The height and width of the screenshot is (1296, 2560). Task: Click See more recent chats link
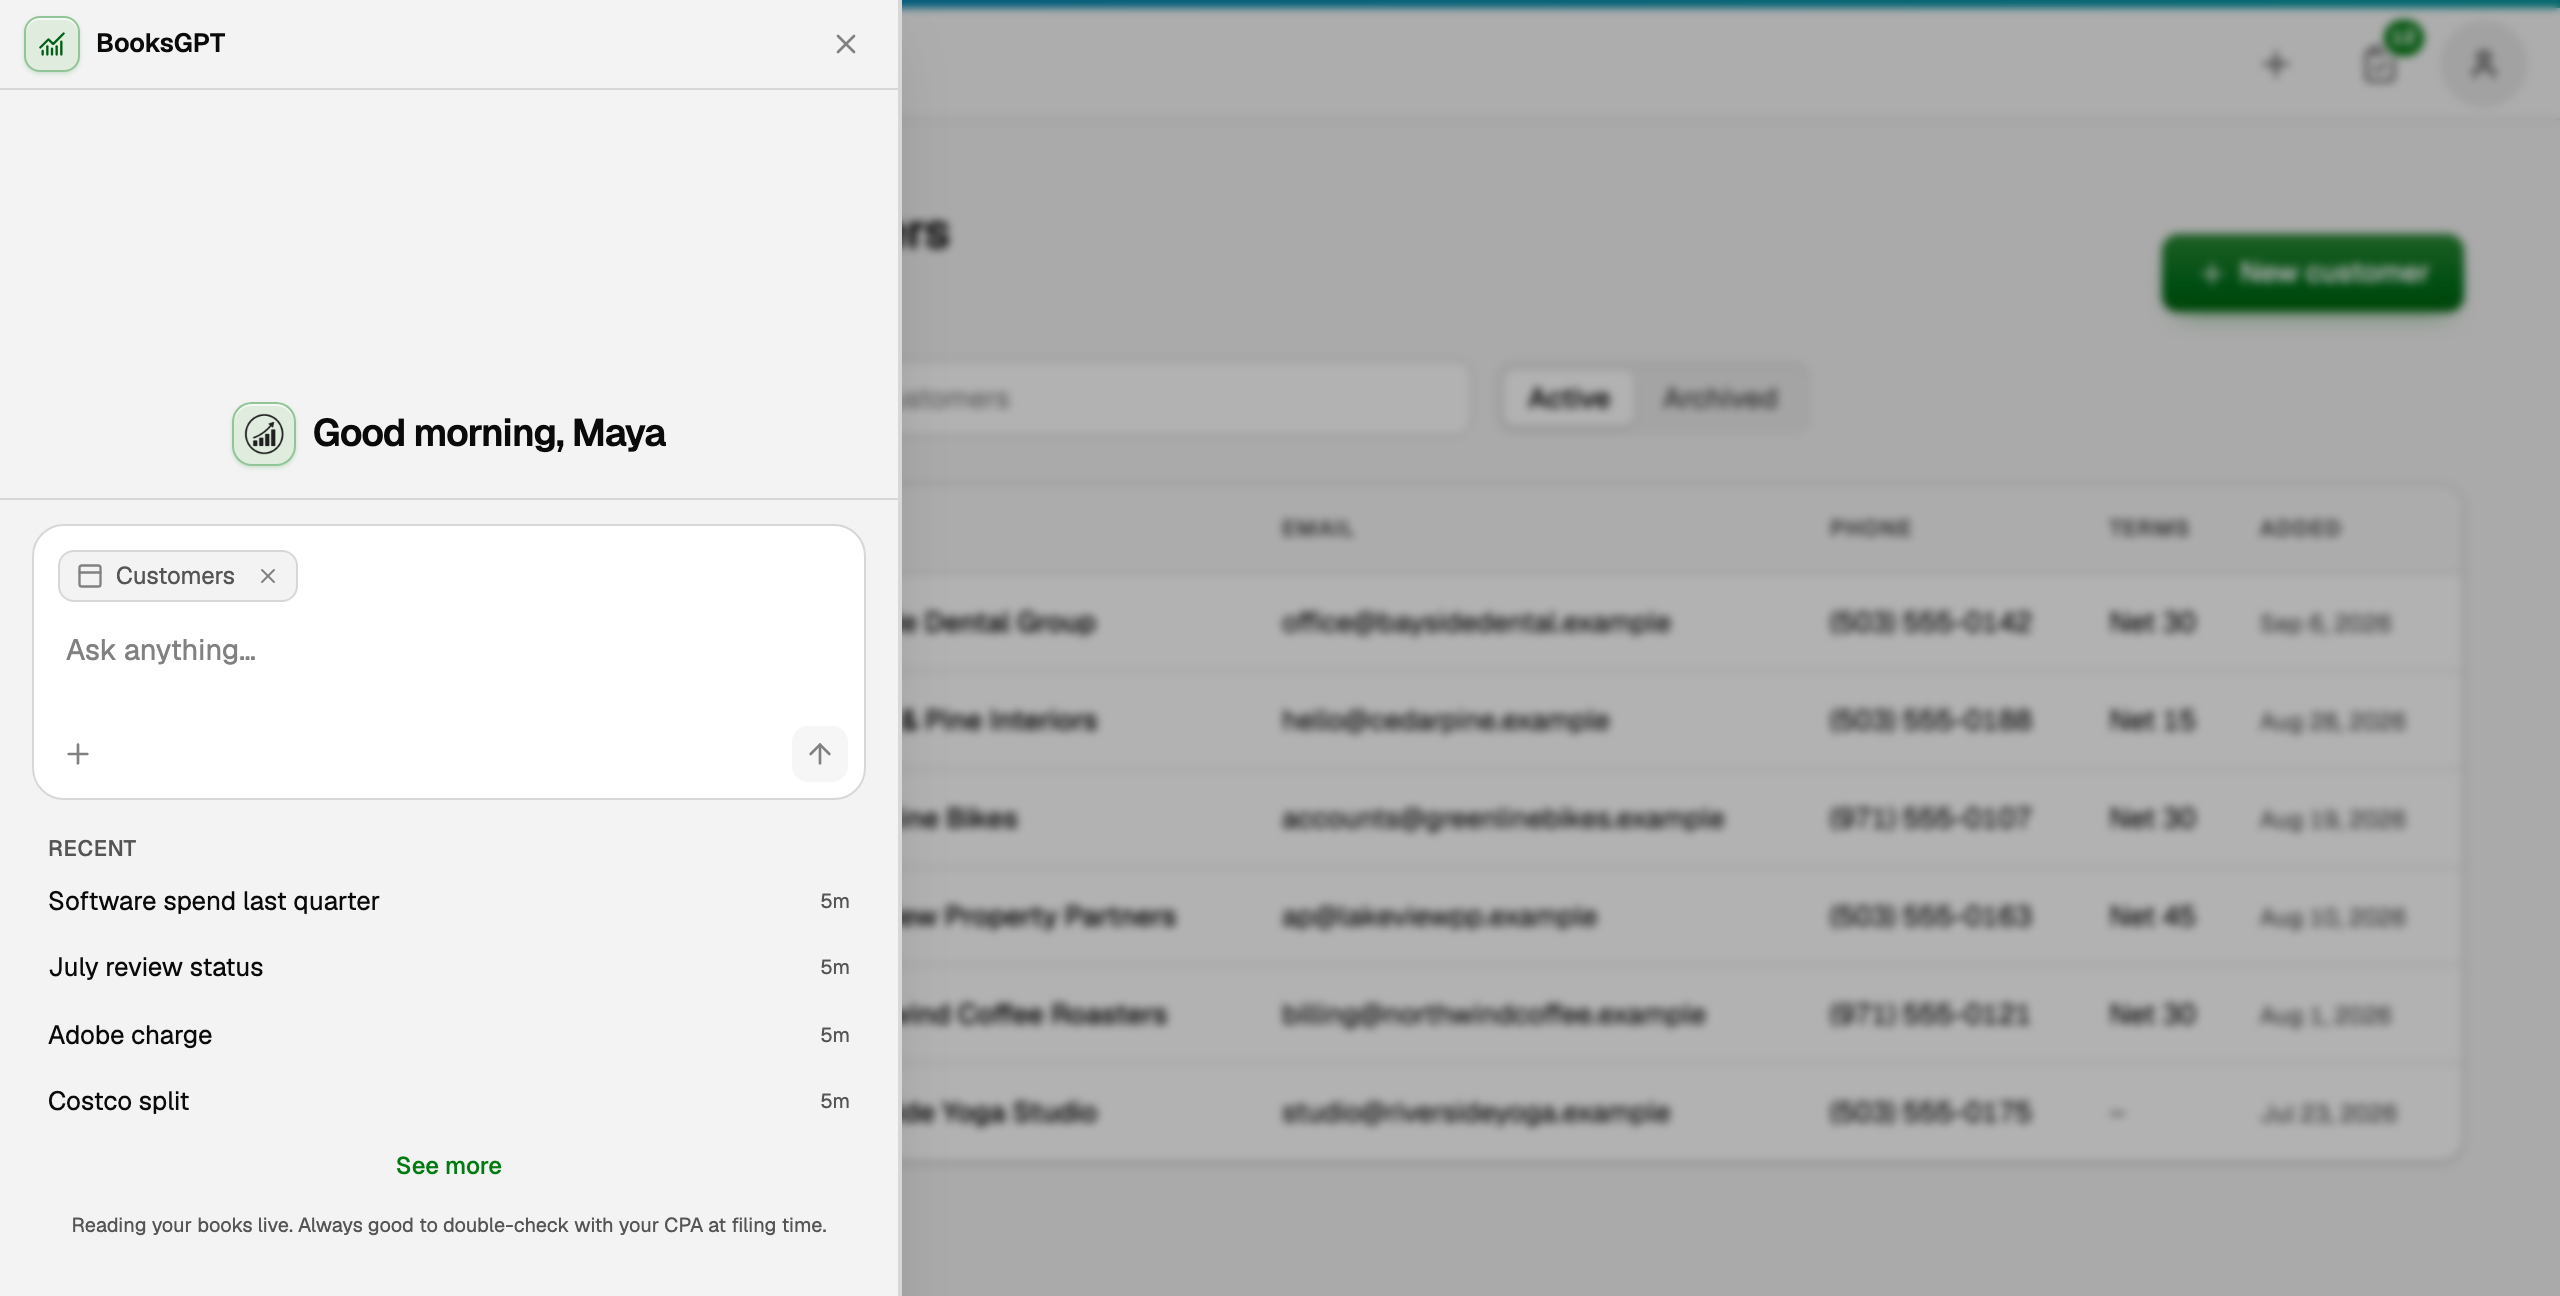coord(448,1166)
